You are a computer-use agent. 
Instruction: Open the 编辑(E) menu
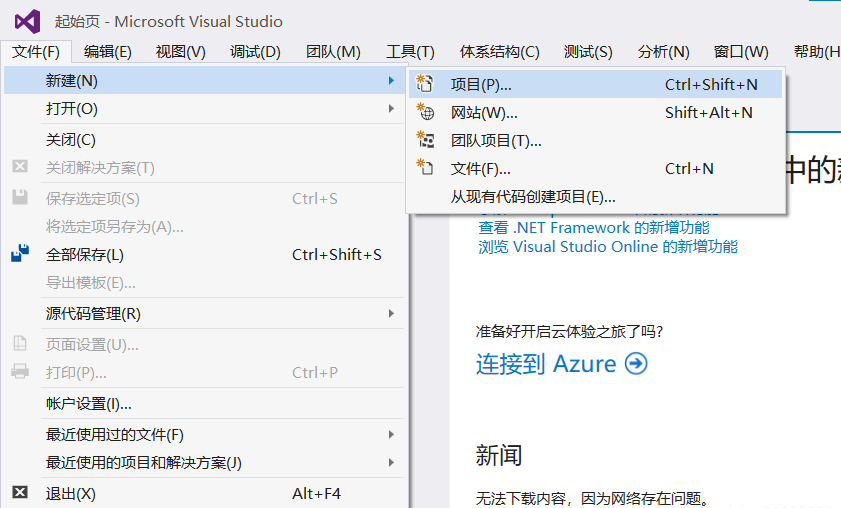pyautogui.click(x=108, y=52)
